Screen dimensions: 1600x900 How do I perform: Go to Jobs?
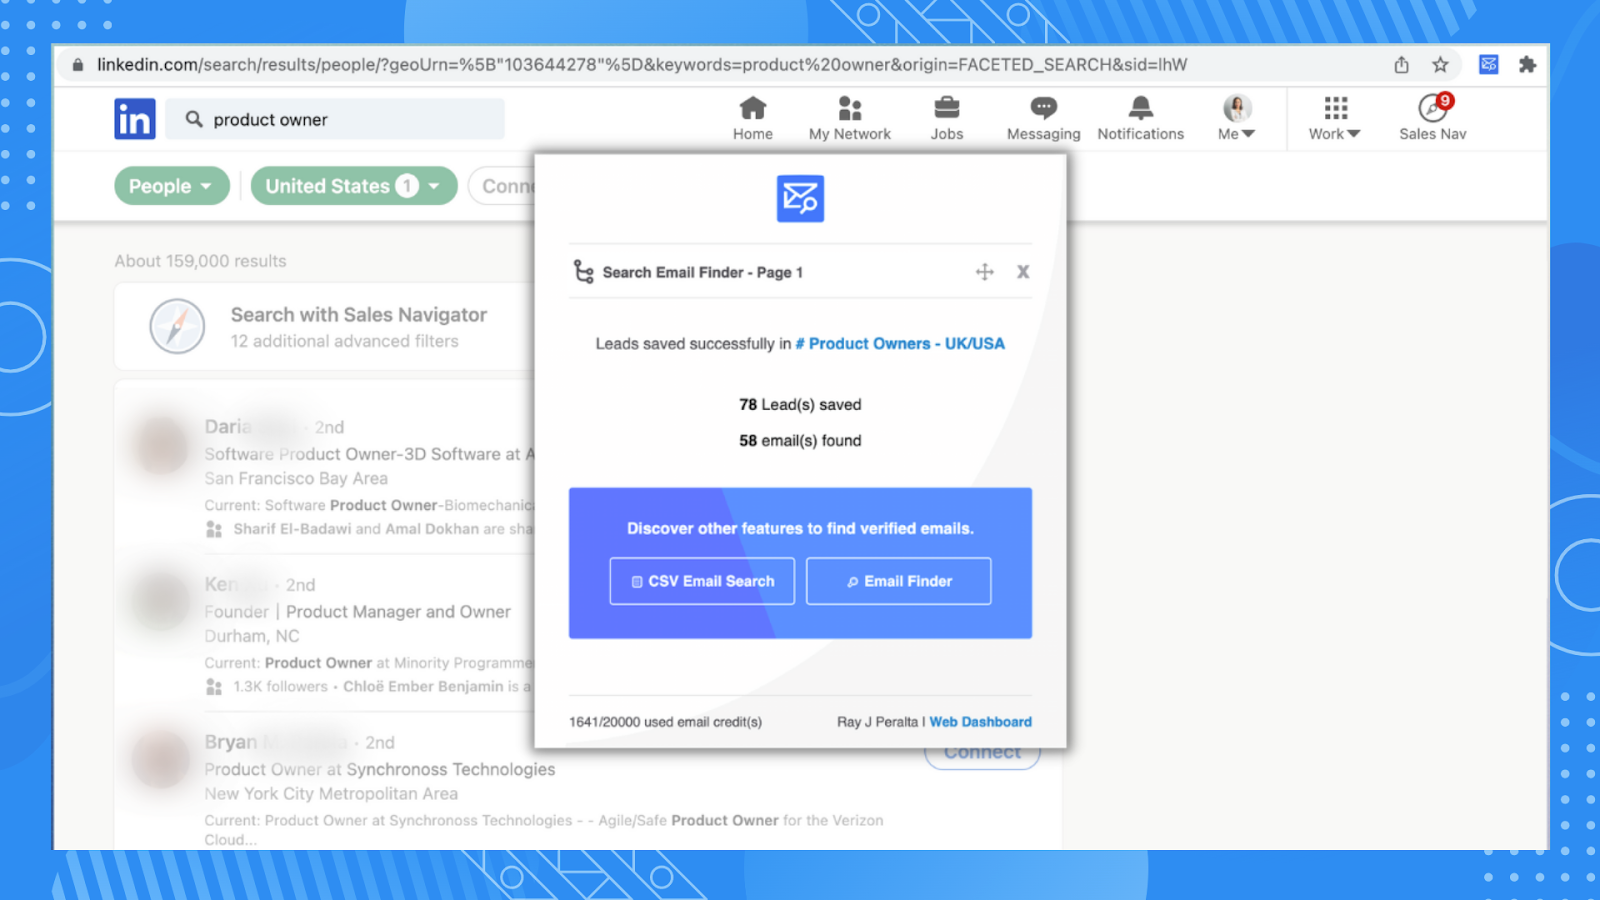tap(947, 119)
